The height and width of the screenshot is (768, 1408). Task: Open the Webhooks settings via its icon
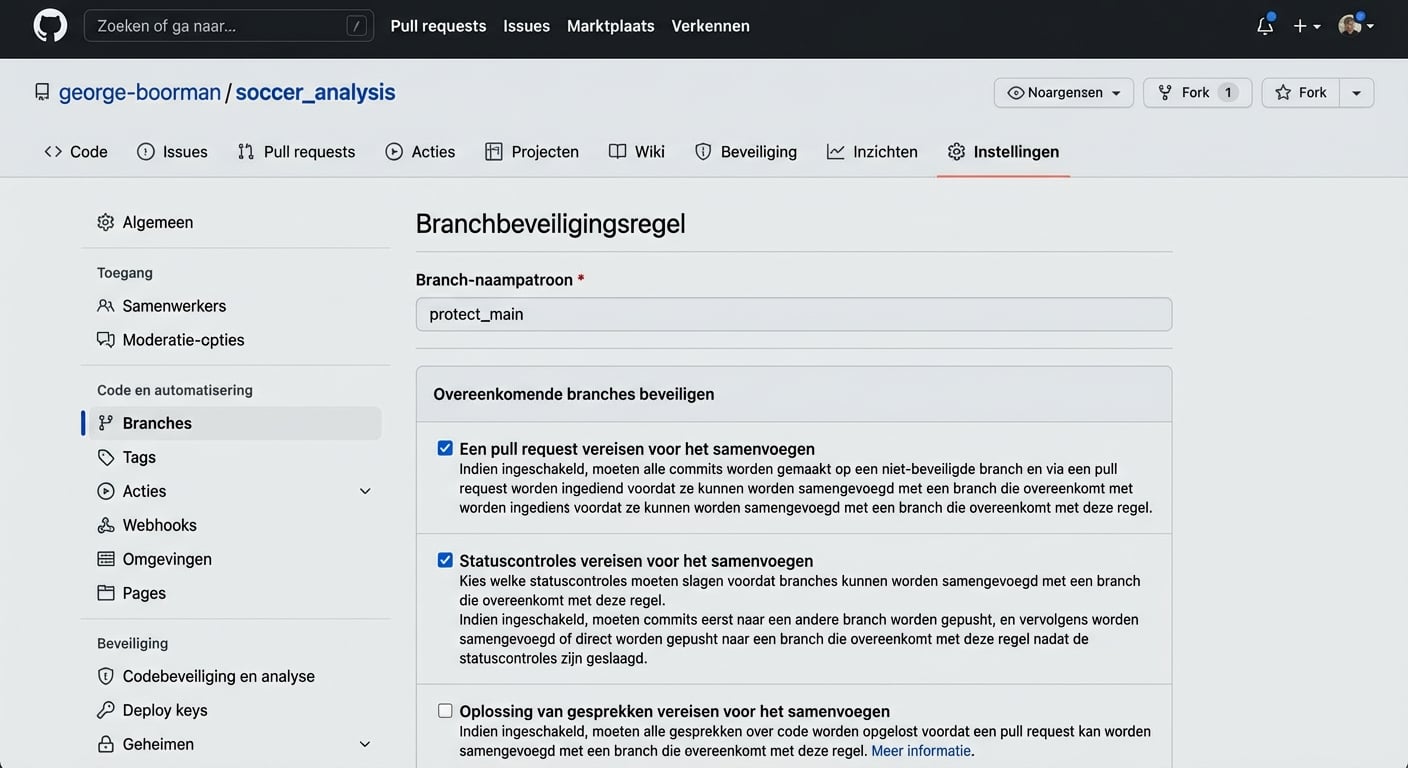pos(105,524)
